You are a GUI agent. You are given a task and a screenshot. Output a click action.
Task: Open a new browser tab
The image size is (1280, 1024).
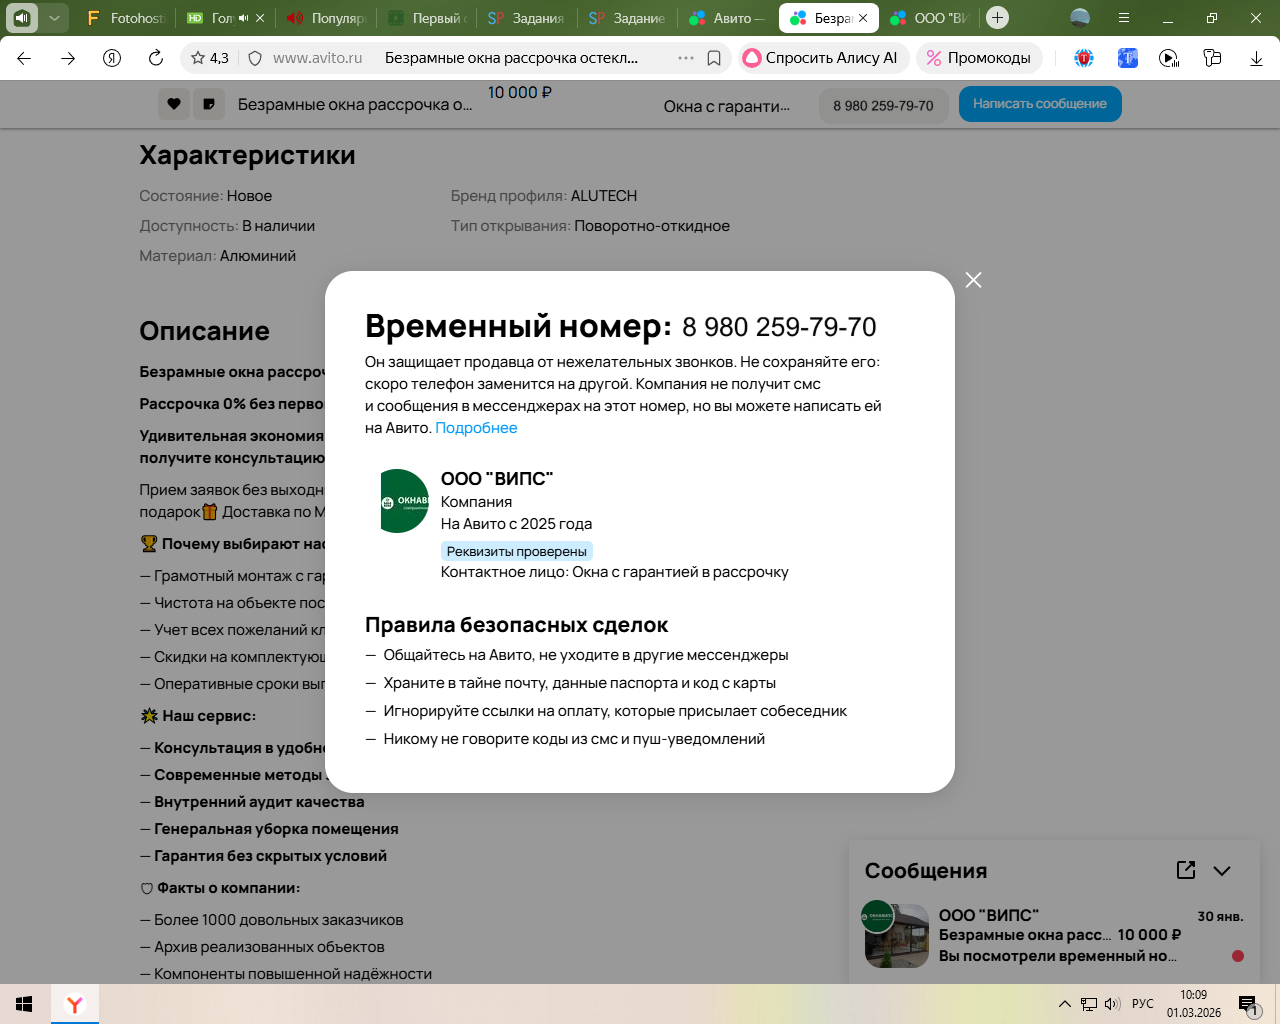point(997,18)
